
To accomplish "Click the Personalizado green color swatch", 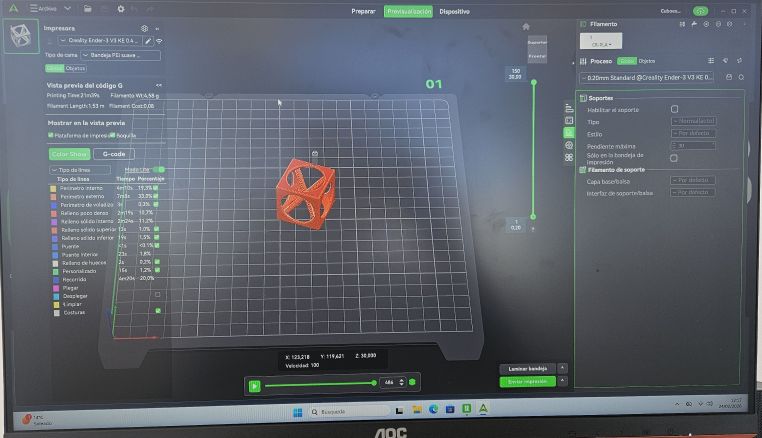I will point(55,271).
